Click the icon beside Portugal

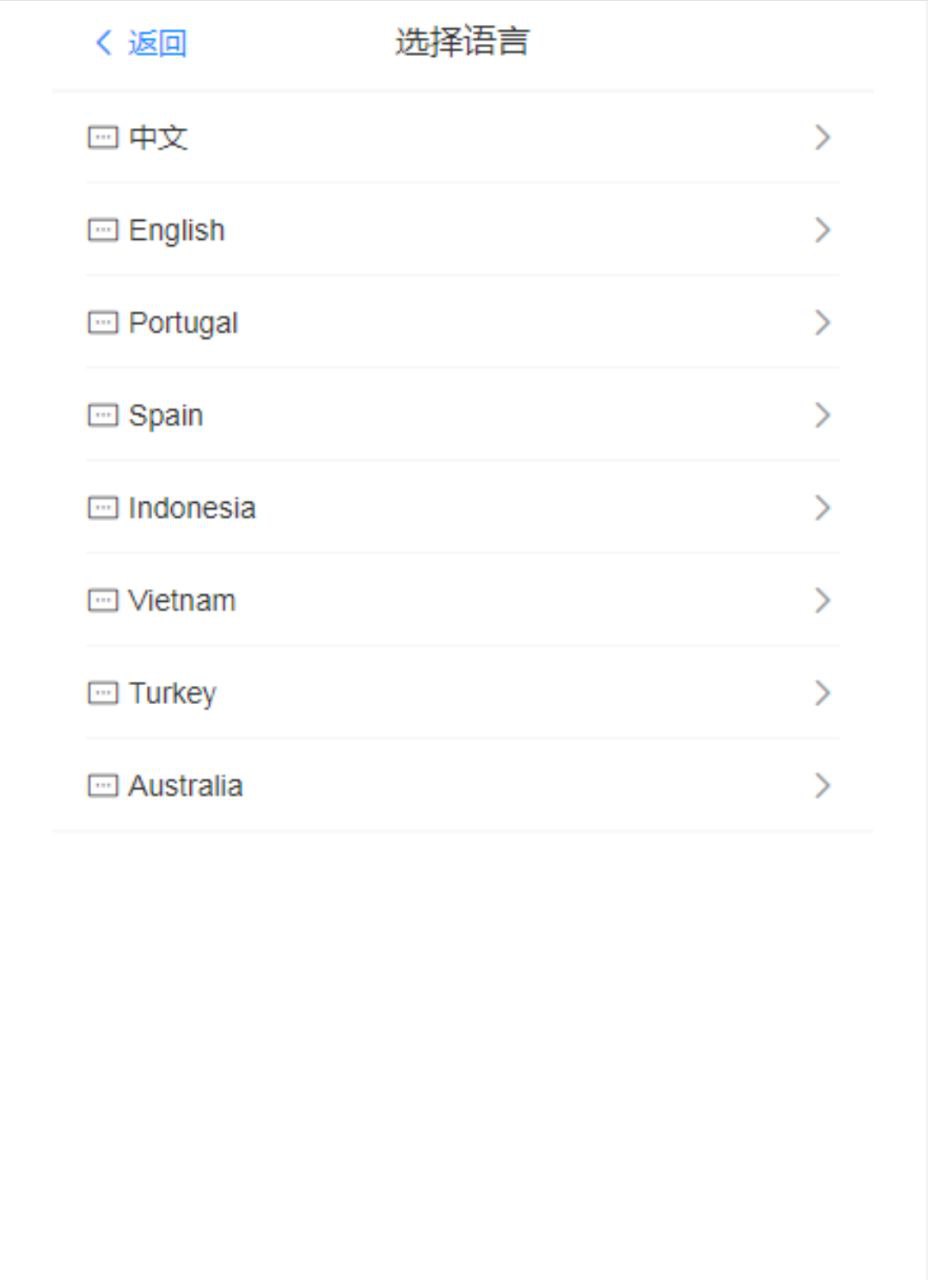pos(103,323)
